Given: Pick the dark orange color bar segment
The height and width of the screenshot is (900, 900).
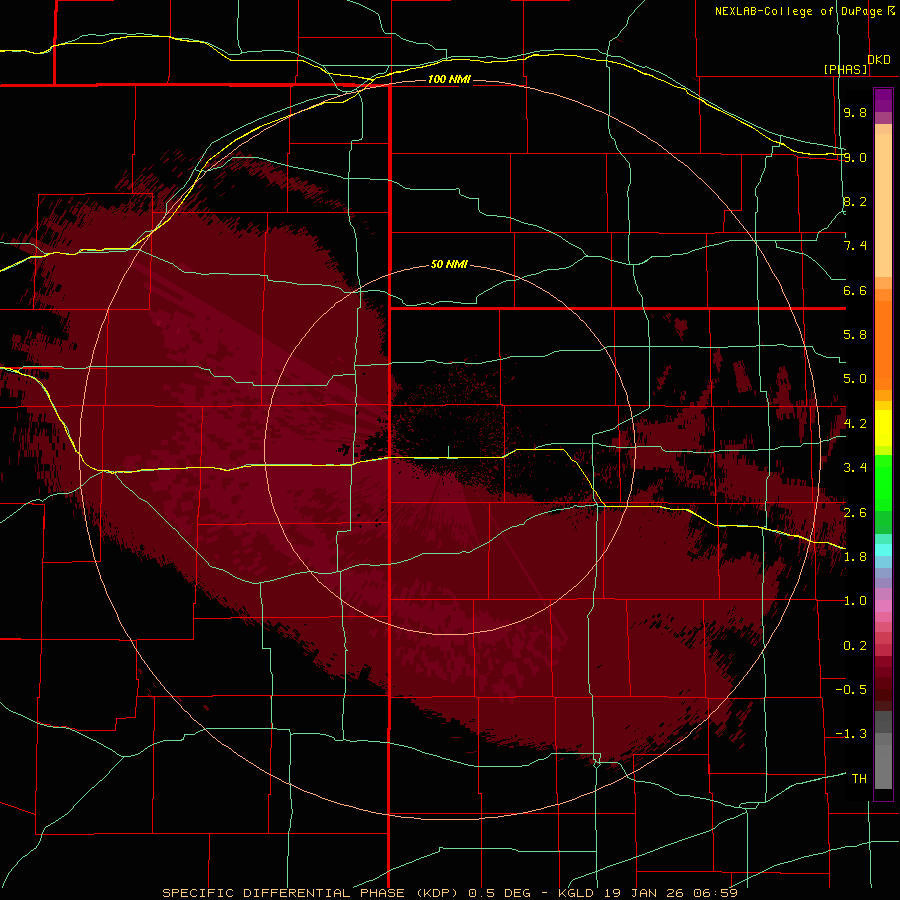Looking at the screenshot, I should tap(883, 346).
